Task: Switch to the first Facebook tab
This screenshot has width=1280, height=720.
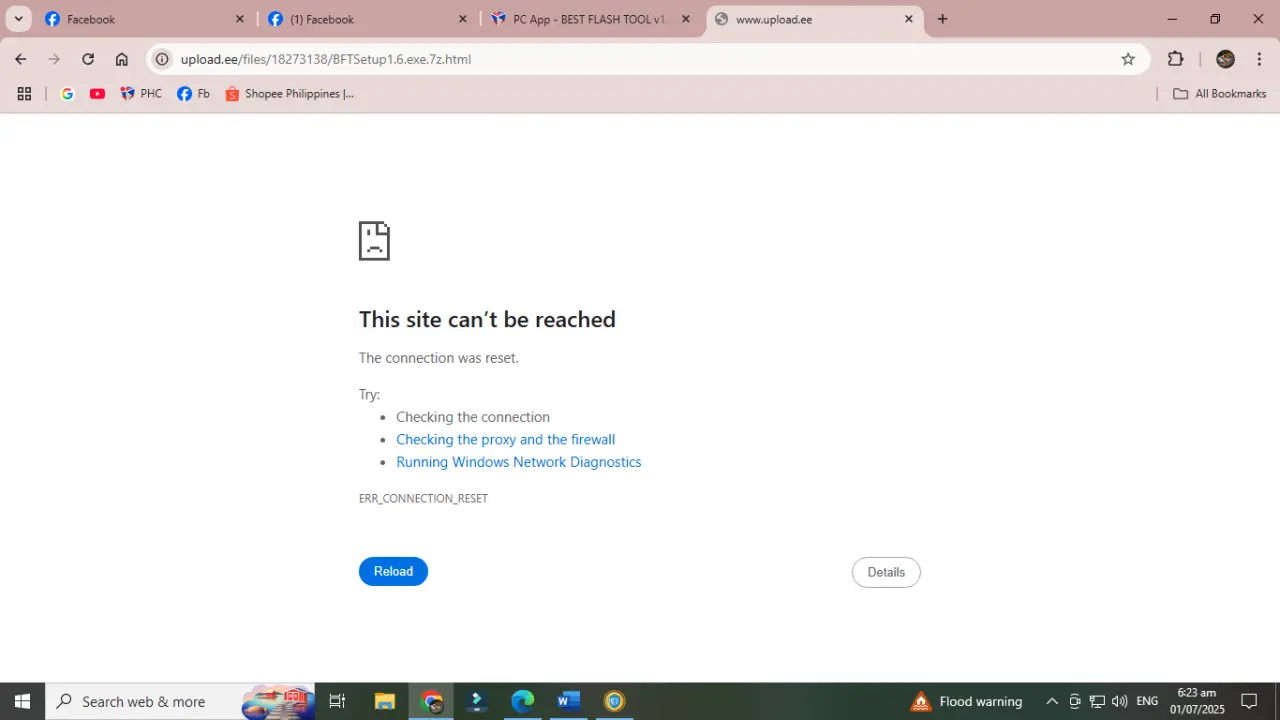Action: click(x=142, y=19)
